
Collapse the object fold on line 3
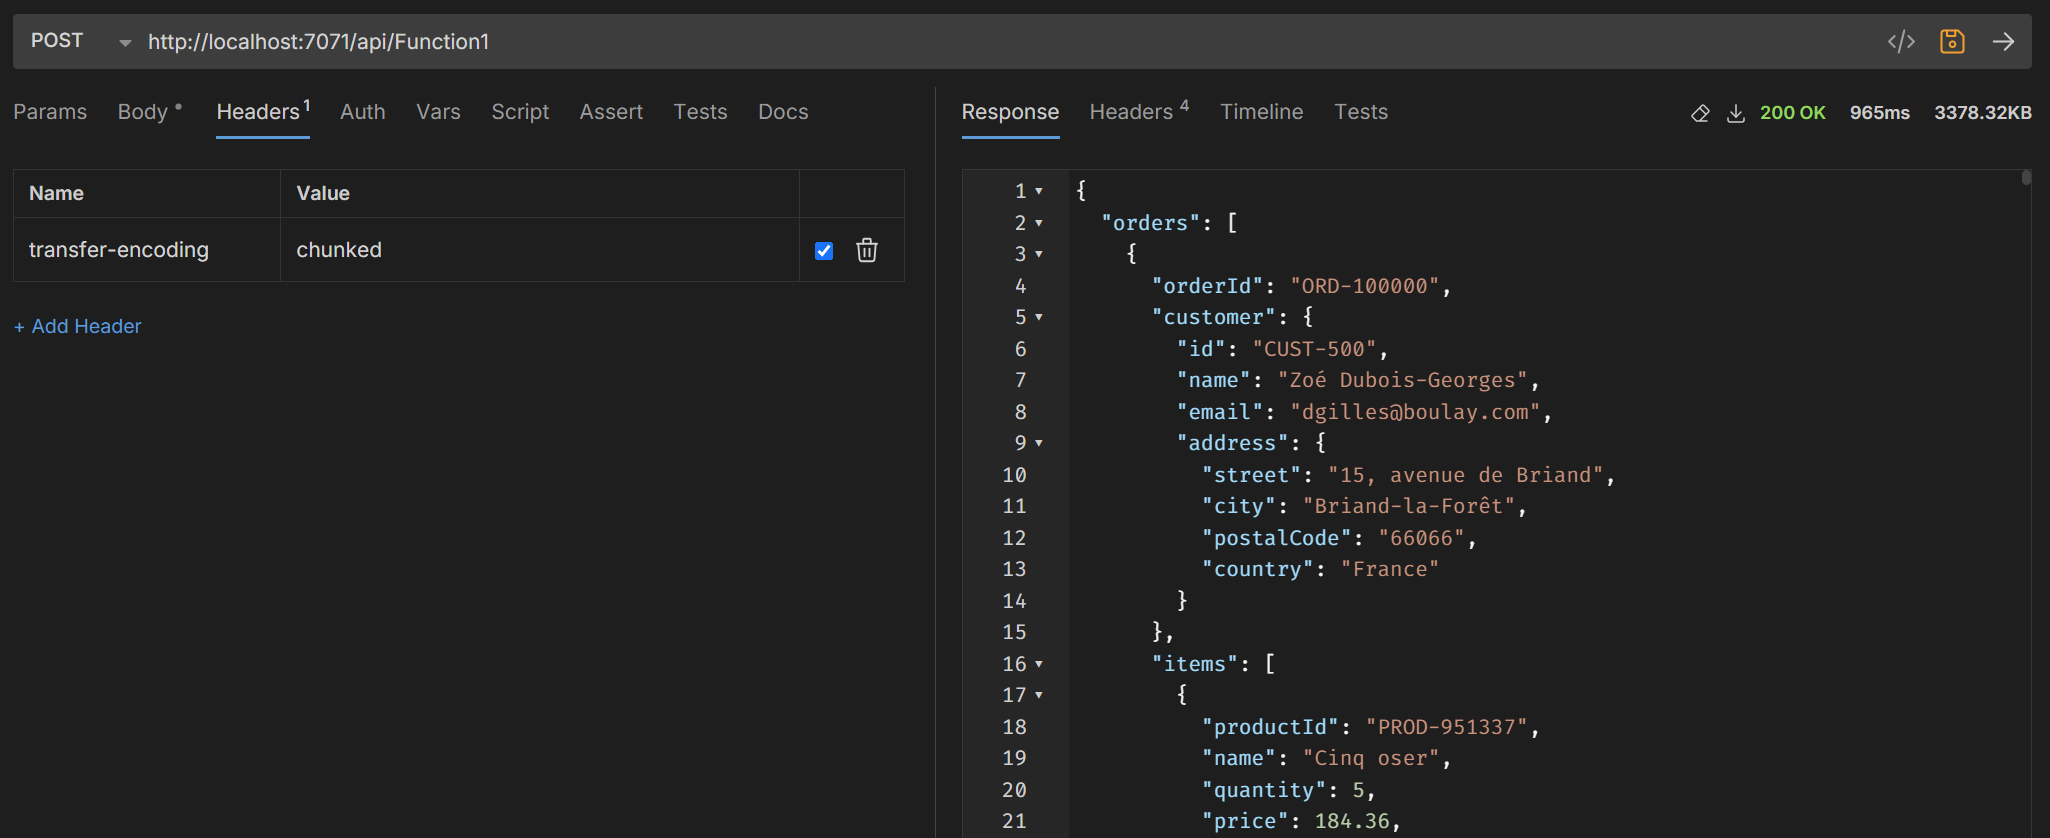coord(1039,254)
